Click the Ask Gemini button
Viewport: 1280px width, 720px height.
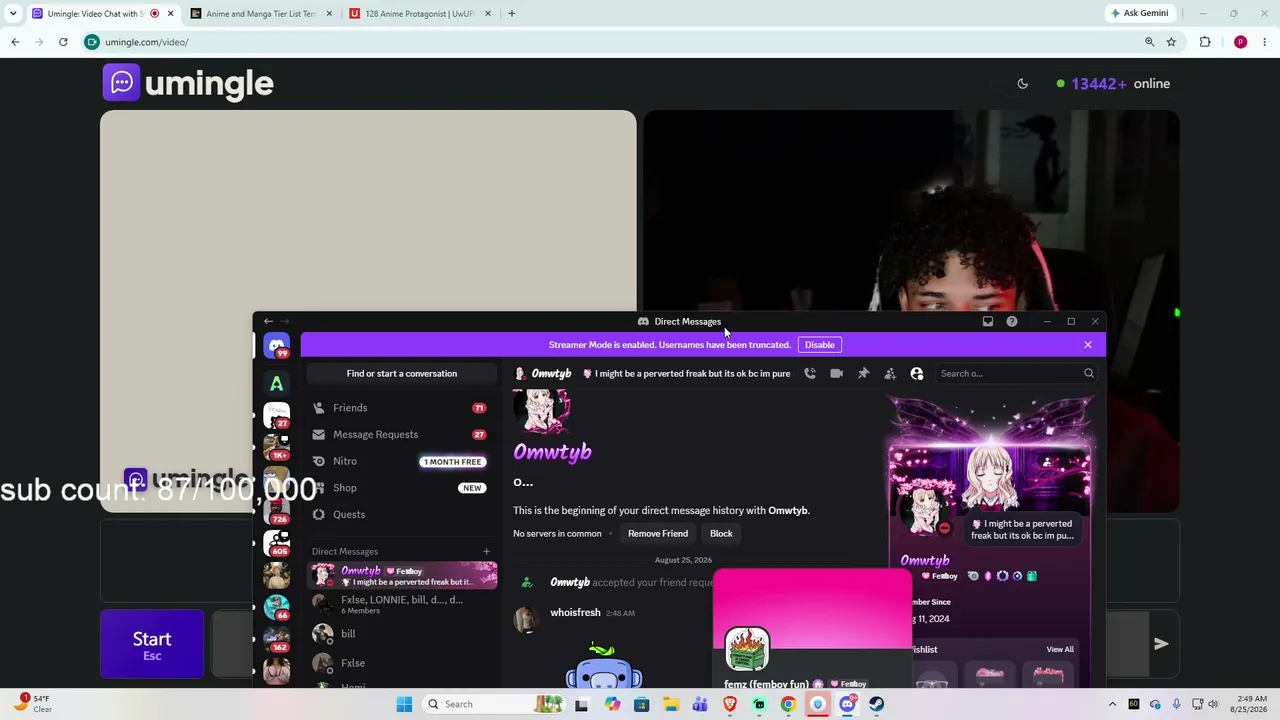(1139, 13)
